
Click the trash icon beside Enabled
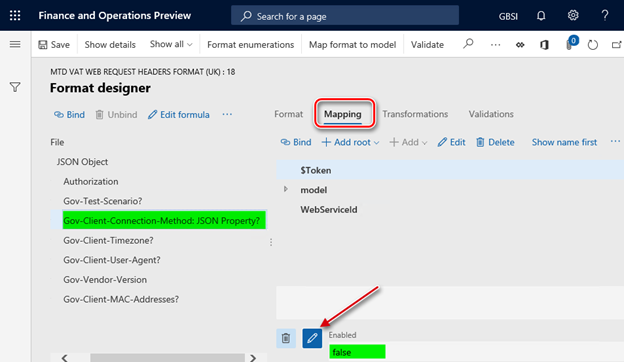(x=286, y=338)
